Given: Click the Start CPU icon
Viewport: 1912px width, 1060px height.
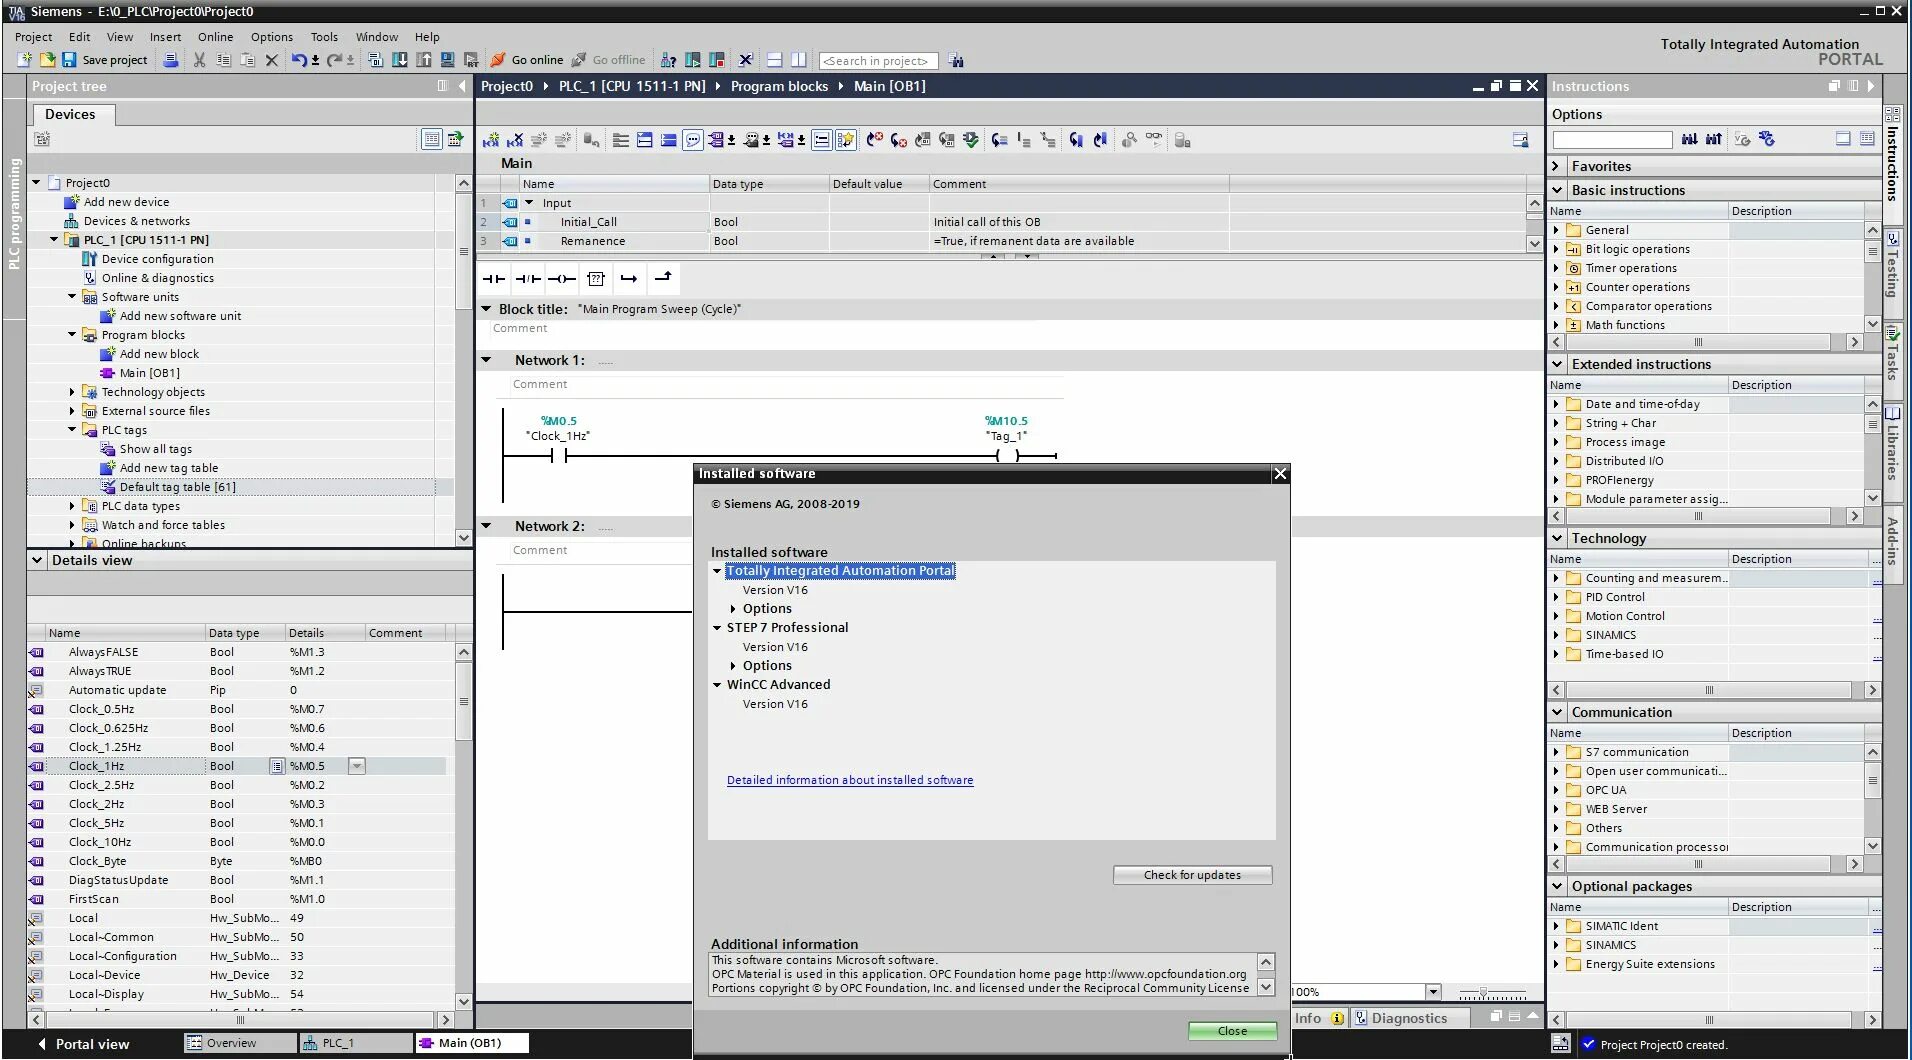Looking at the screenshot, I should pyautogui.click(x=692, y=60).
